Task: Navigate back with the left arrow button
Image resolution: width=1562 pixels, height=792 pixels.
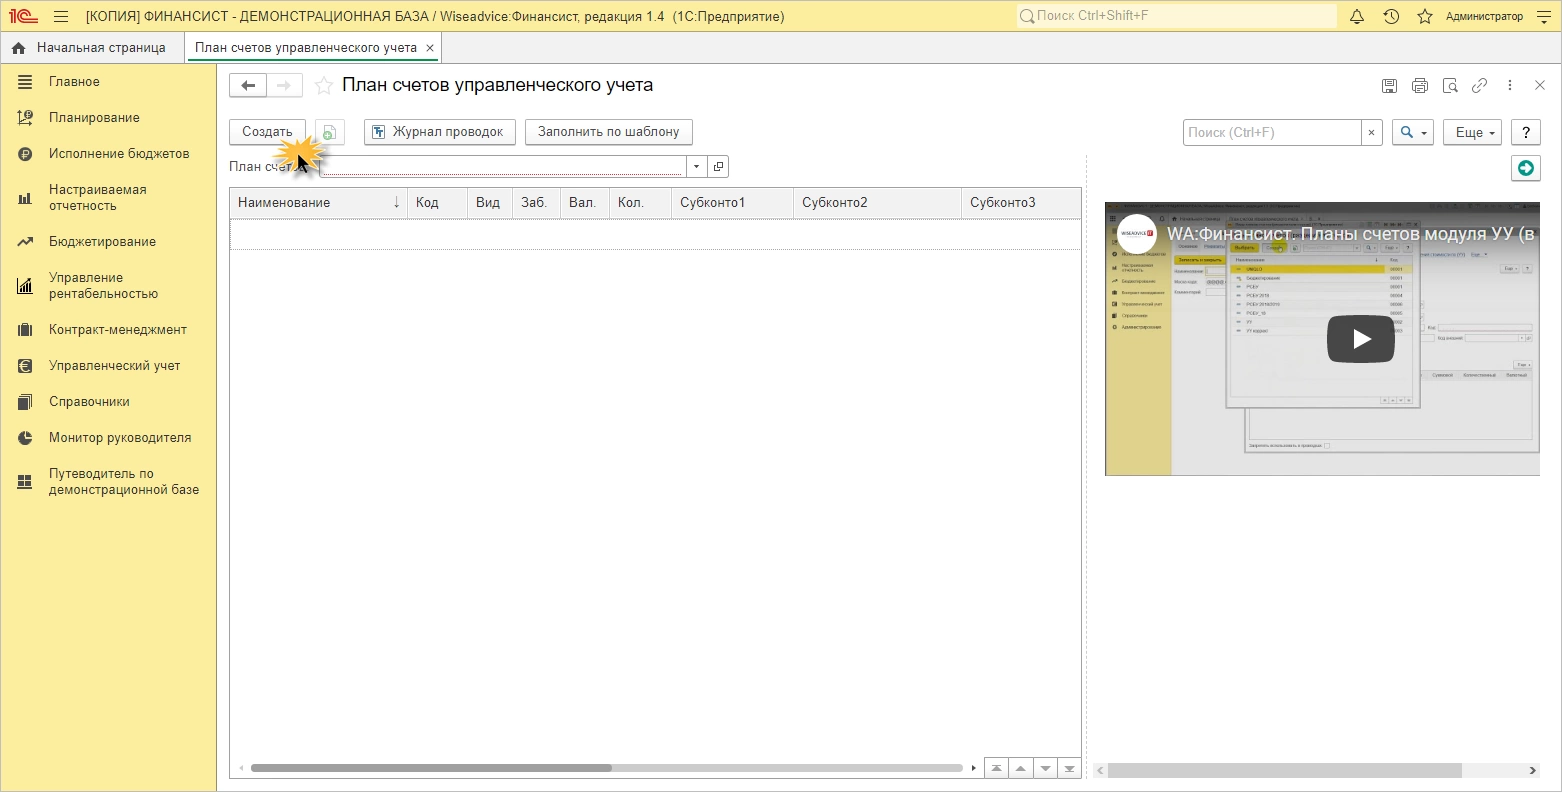Action: click(x=248, y=86)
